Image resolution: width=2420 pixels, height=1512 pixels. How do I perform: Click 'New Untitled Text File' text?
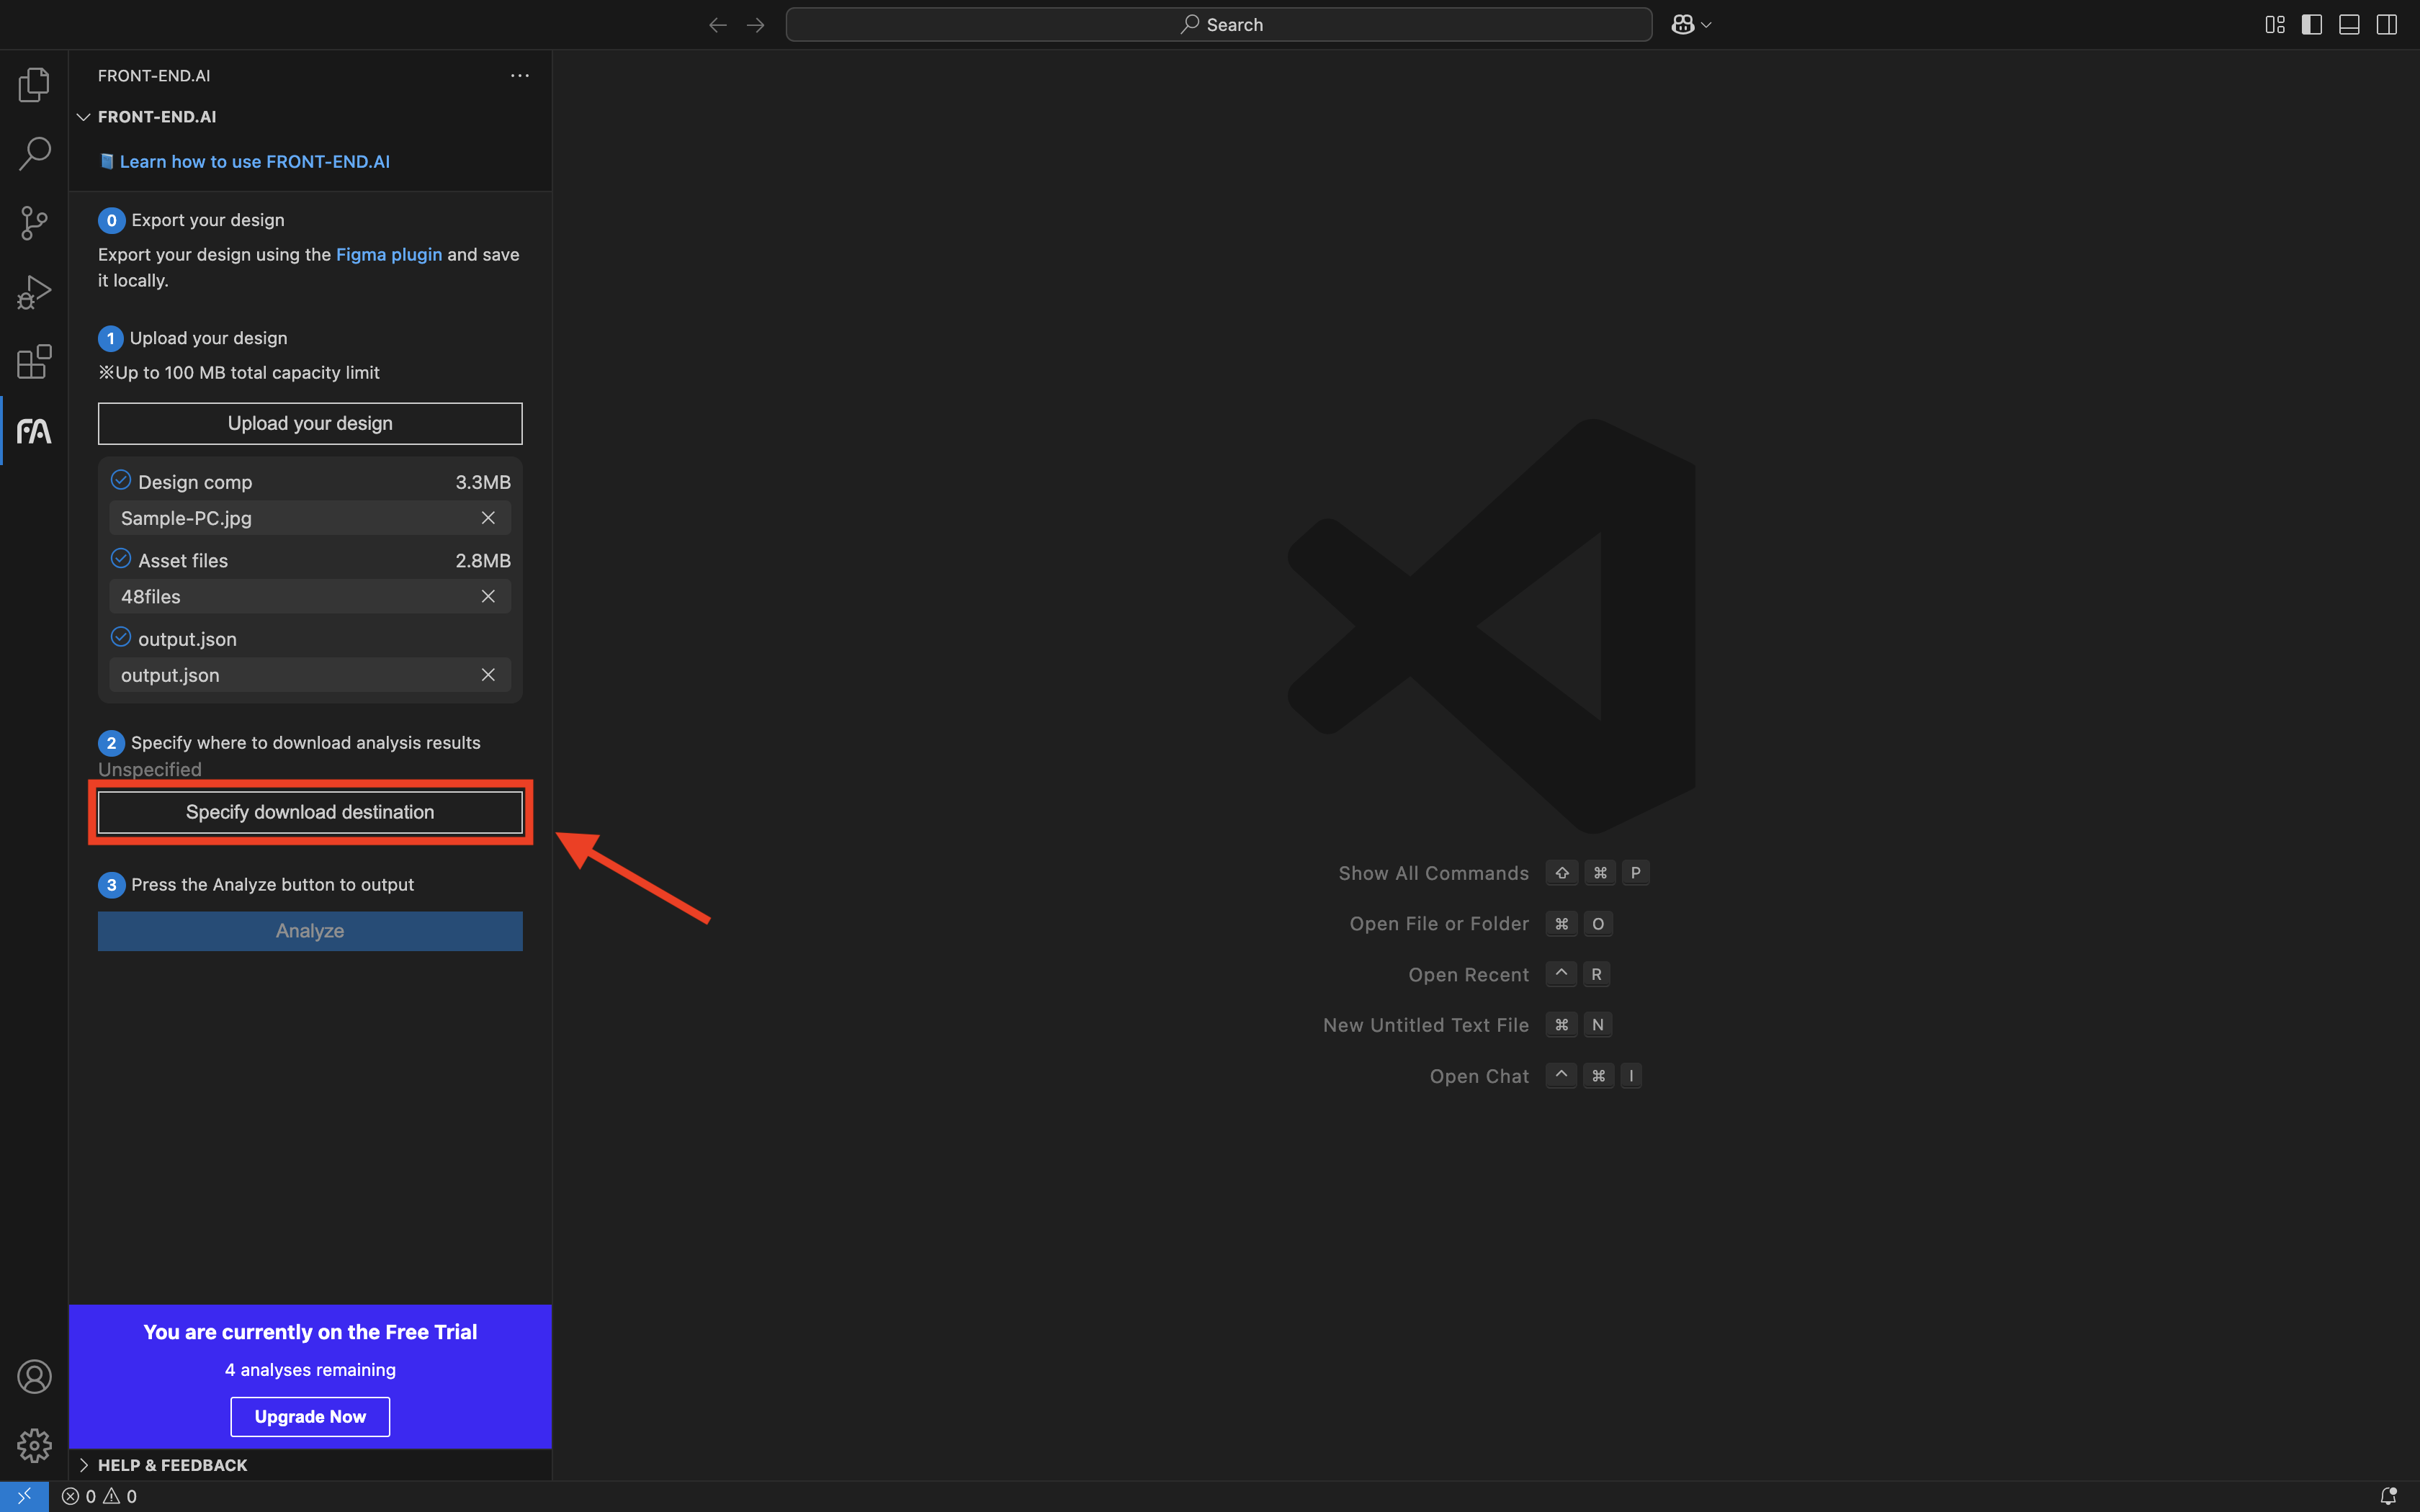click(x=1426, y=1025)
